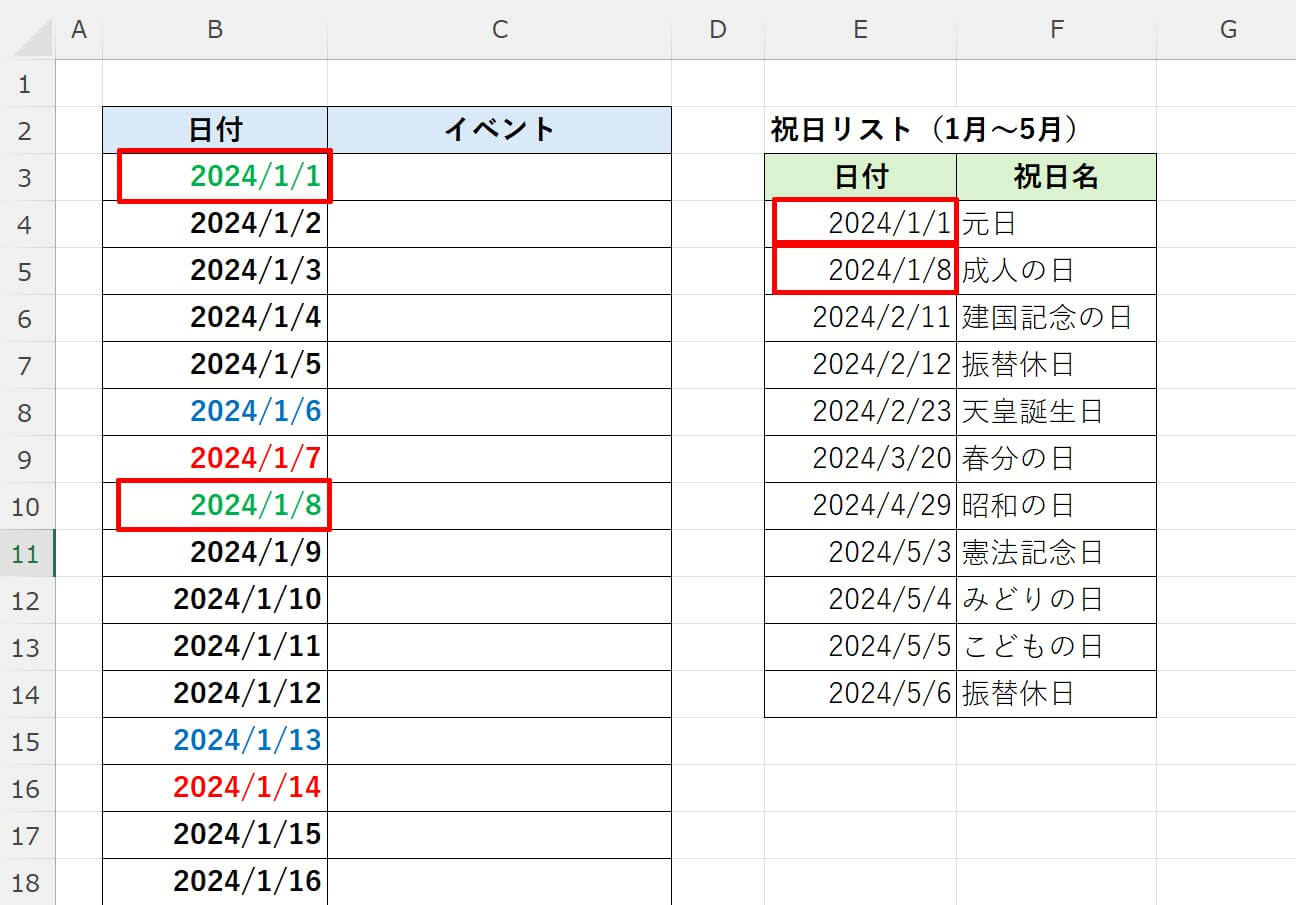Select the blue 2024/1/13 cell

(215, 741)
